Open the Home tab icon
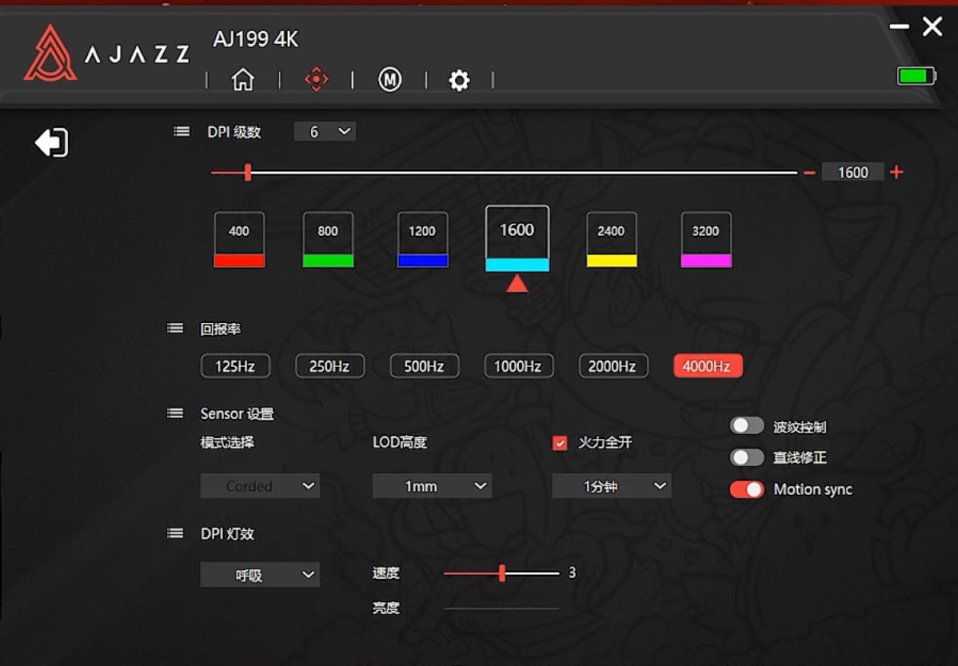 (x=243, y=79)
